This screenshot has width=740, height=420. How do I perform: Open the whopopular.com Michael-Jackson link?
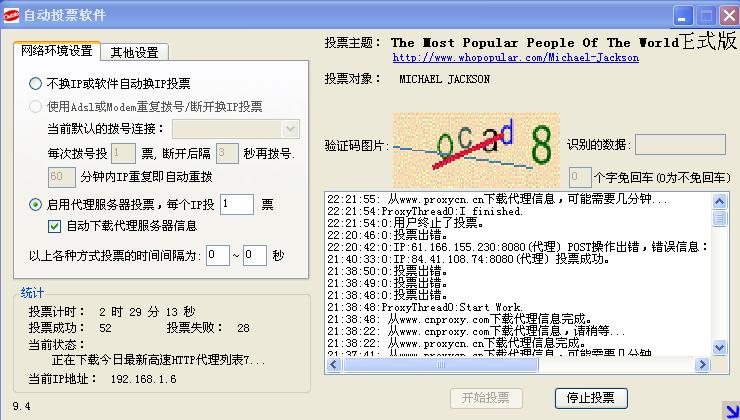515,58
